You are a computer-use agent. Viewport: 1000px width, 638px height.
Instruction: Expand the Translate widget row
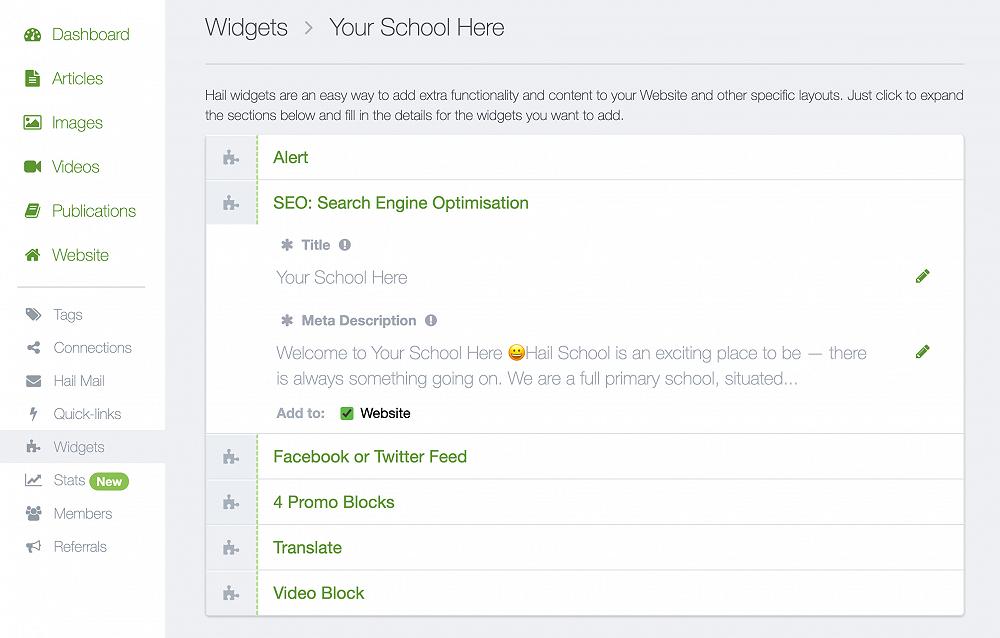tap(307, 548)
